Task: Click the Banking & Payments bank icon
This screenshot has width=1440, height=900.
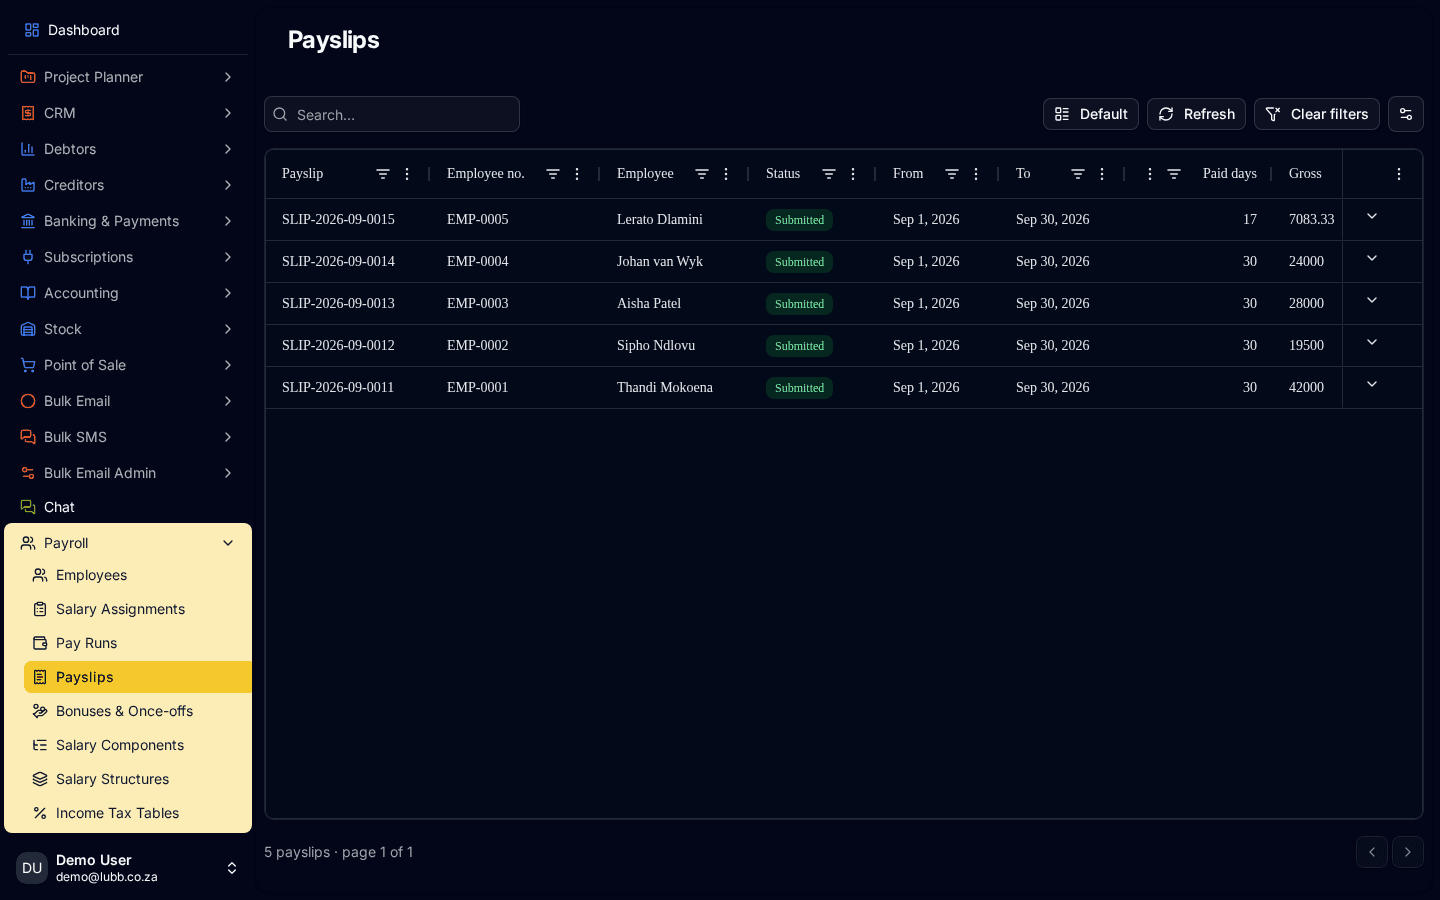Action: point(28,221)
